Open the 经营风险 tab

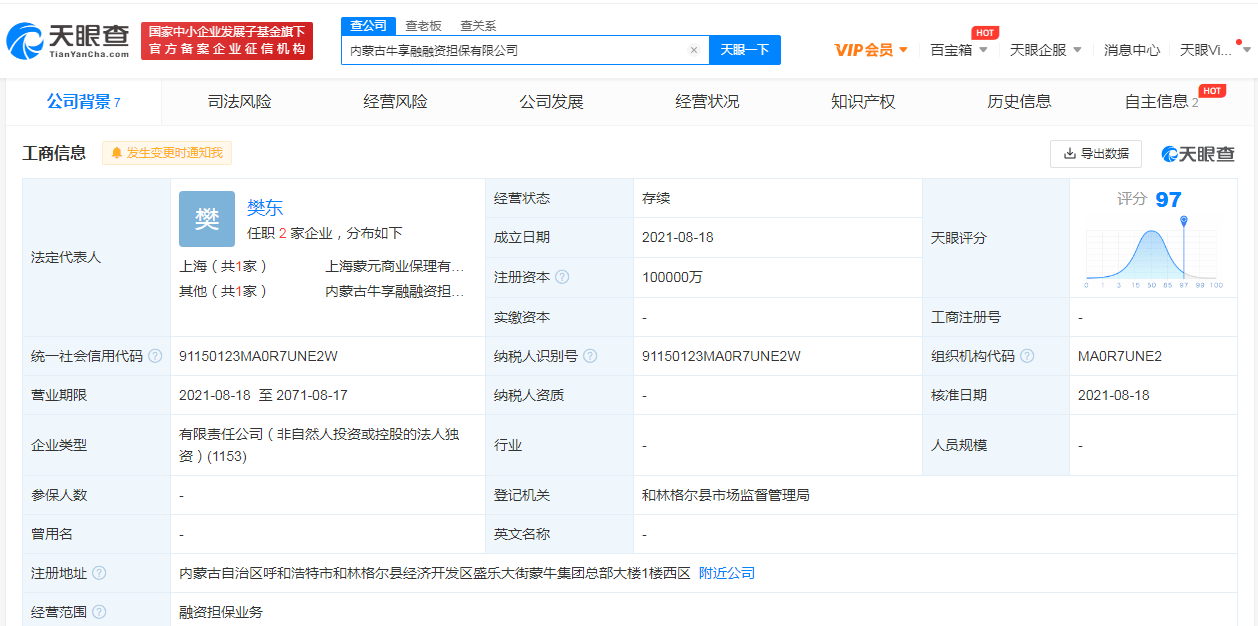pyautogui.click(x=395, y=101)
